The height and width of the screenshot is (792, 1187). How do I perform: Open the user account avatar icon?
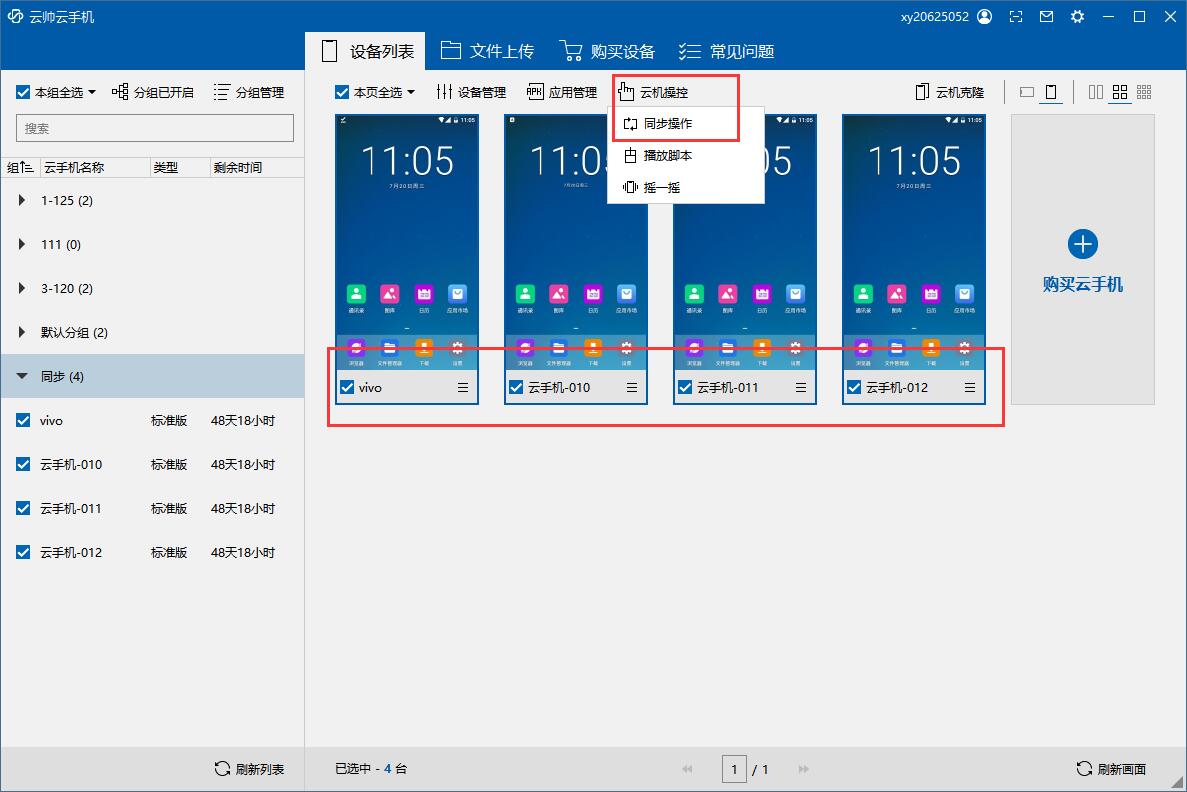tap(985, 17)
